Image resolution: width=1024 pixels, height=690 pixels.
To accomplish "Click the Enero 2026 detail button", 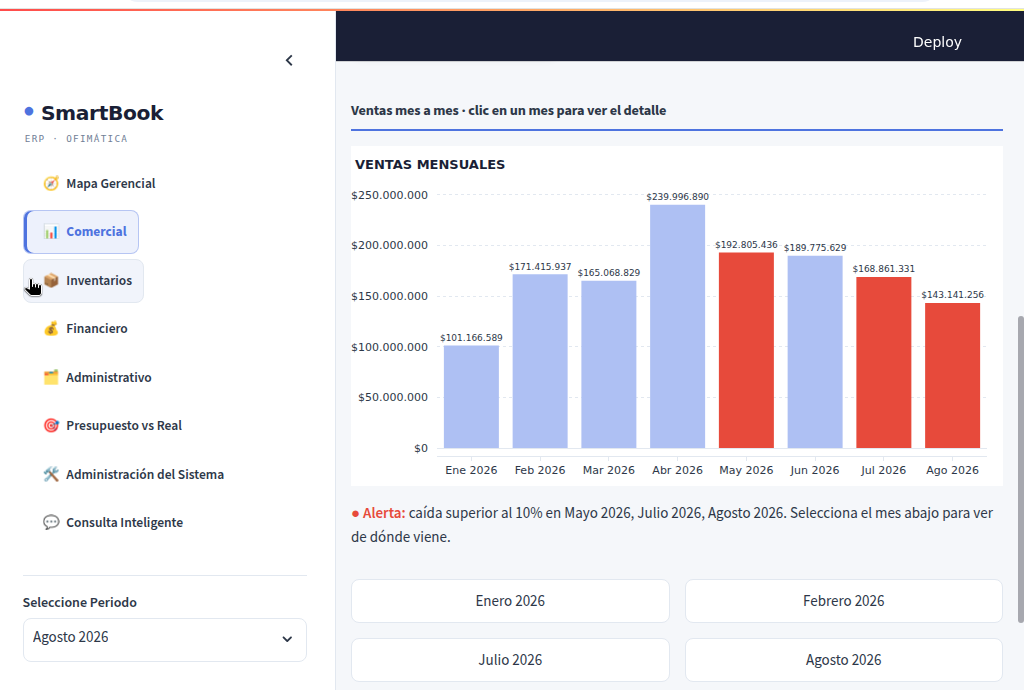I will click(x=510, y=601).
